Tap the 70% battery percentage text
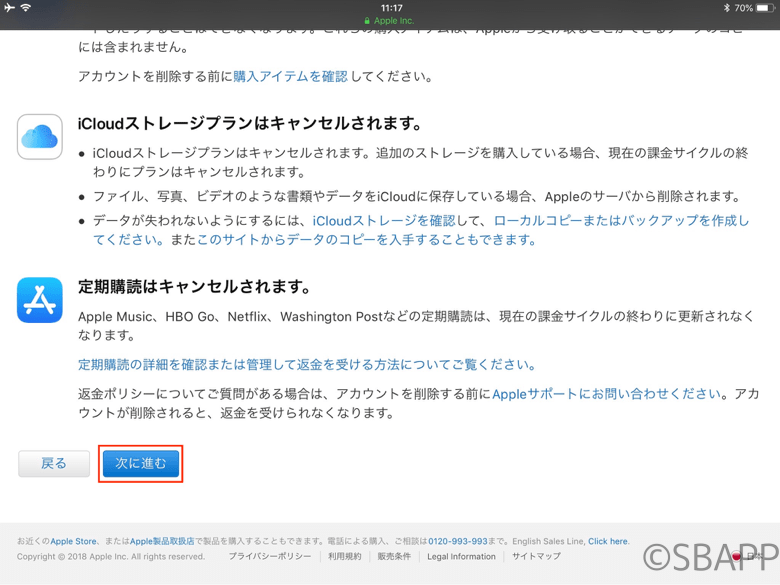This screenshot has height=585, width=780. 743,8
